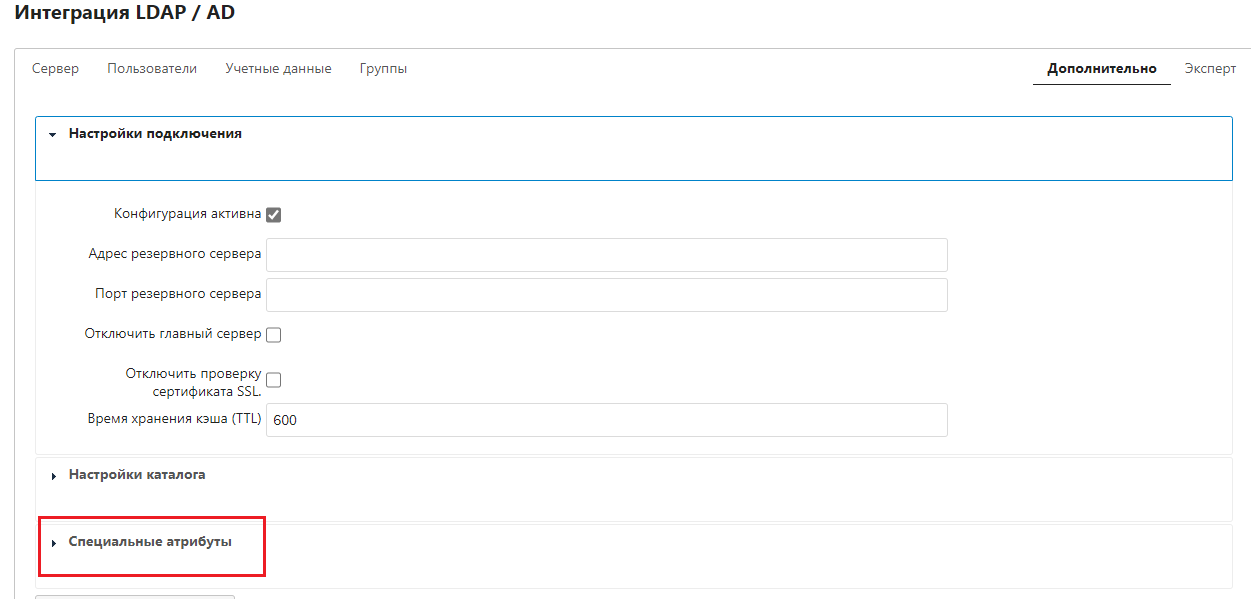Viewport: 1251px width, 599px height.
Task: Go to the Учетные данные tab
Action: pos(278,69)
